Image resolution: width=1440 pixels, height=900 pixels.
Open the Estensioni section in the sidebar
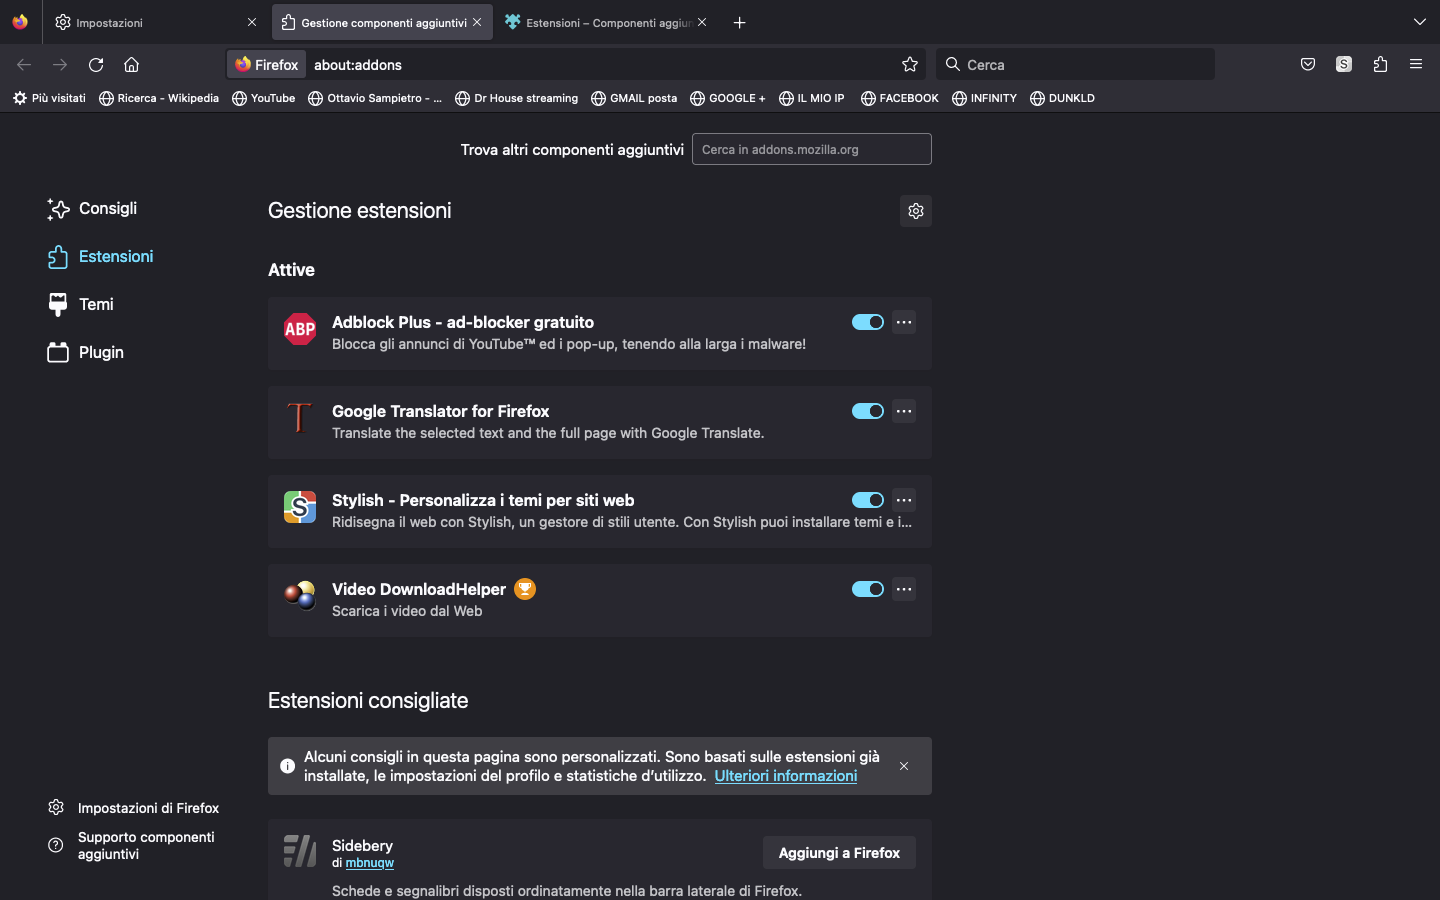[x=116, y=257]
